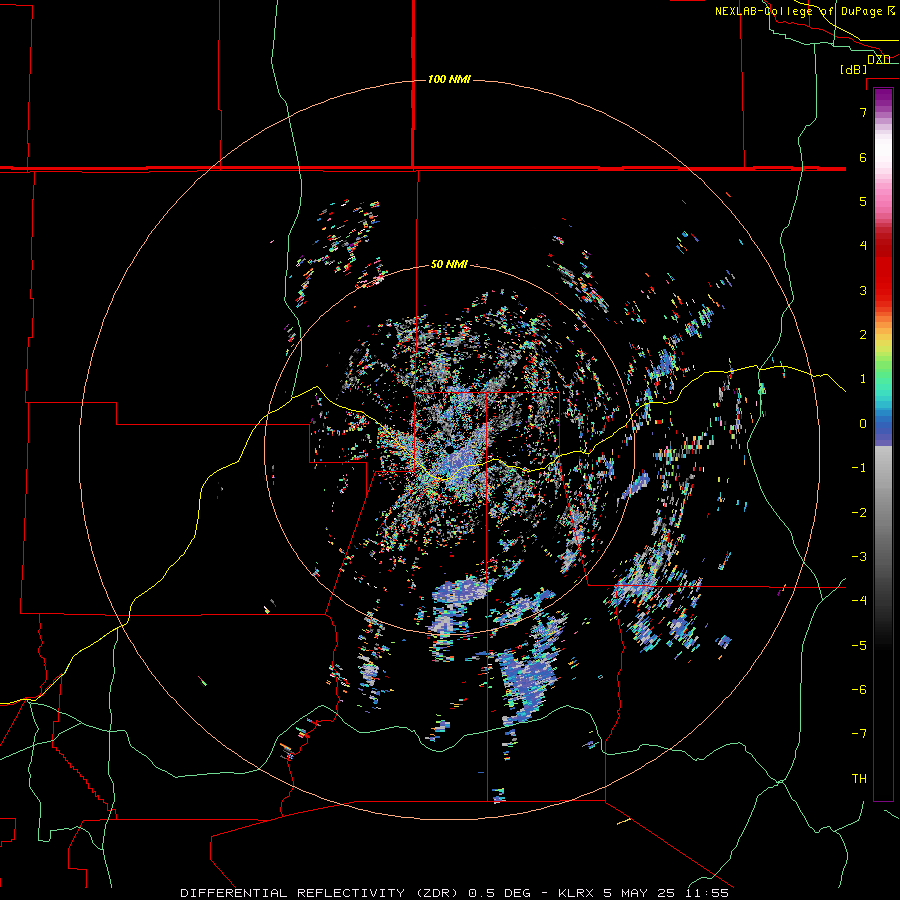The width and height of the screenshot is (900, 900).
Task: Click the 0 value on color scale
Action: [863, 424]
